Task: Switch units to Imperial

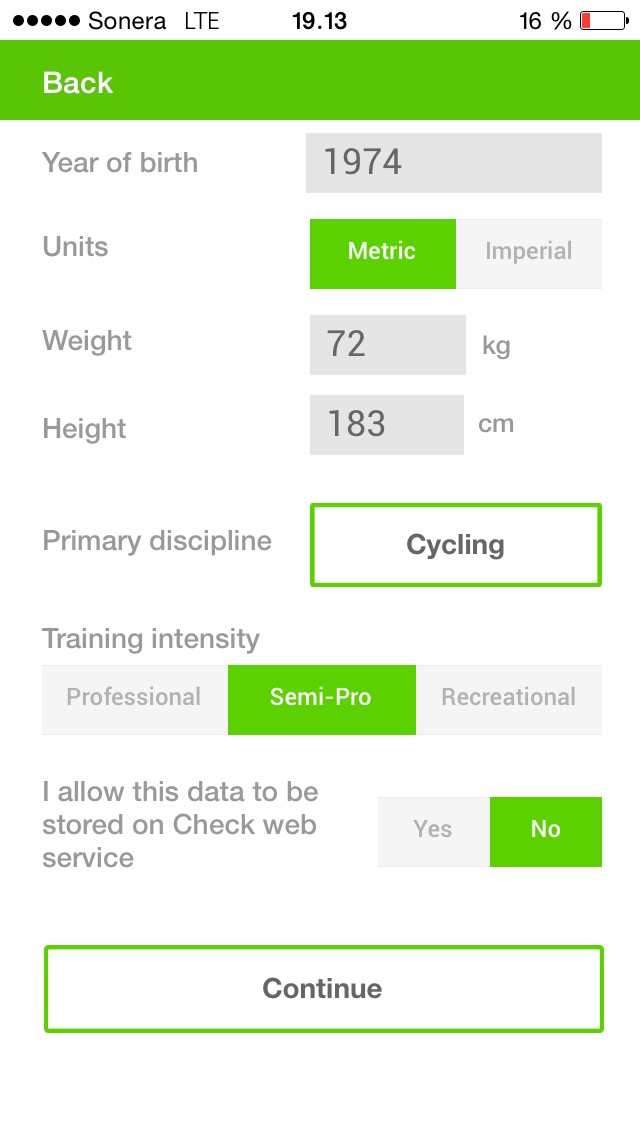Action: click(x=529, y=253)
